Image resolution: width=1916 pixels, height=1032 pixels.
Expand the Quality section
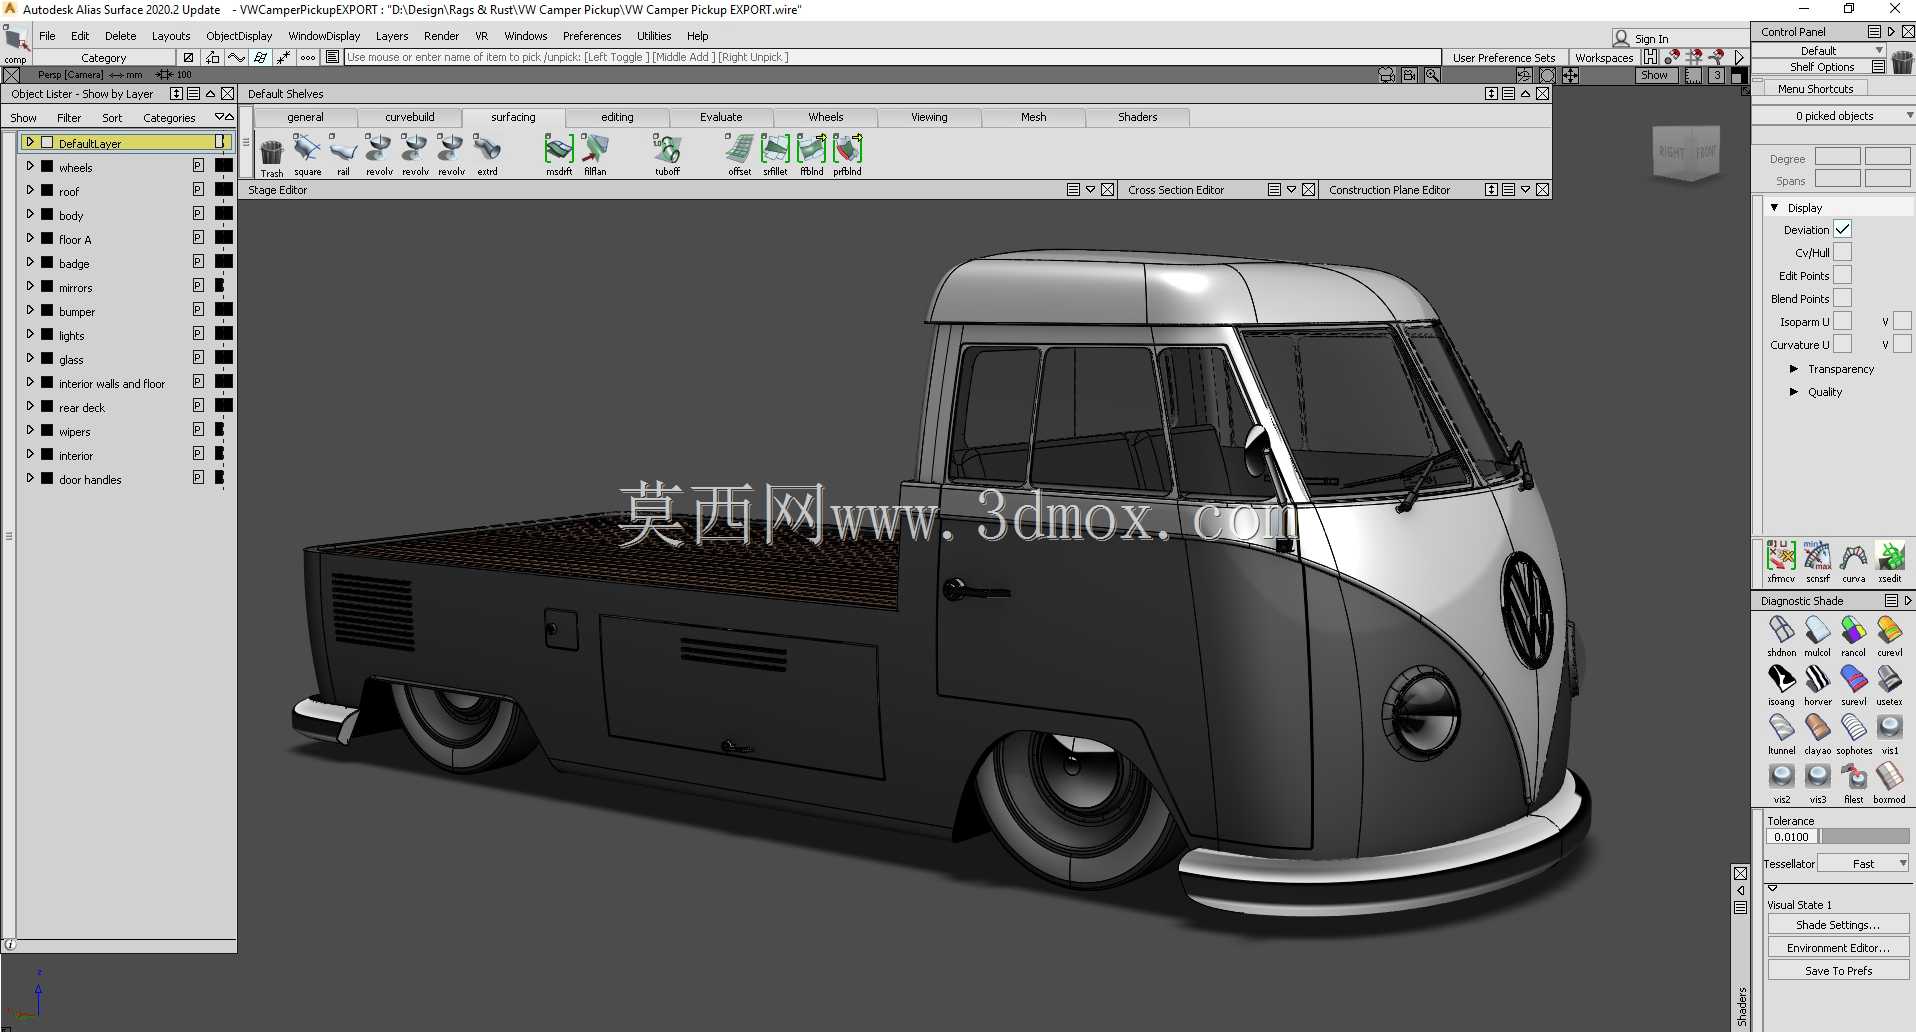click(x=1794, y=392)
